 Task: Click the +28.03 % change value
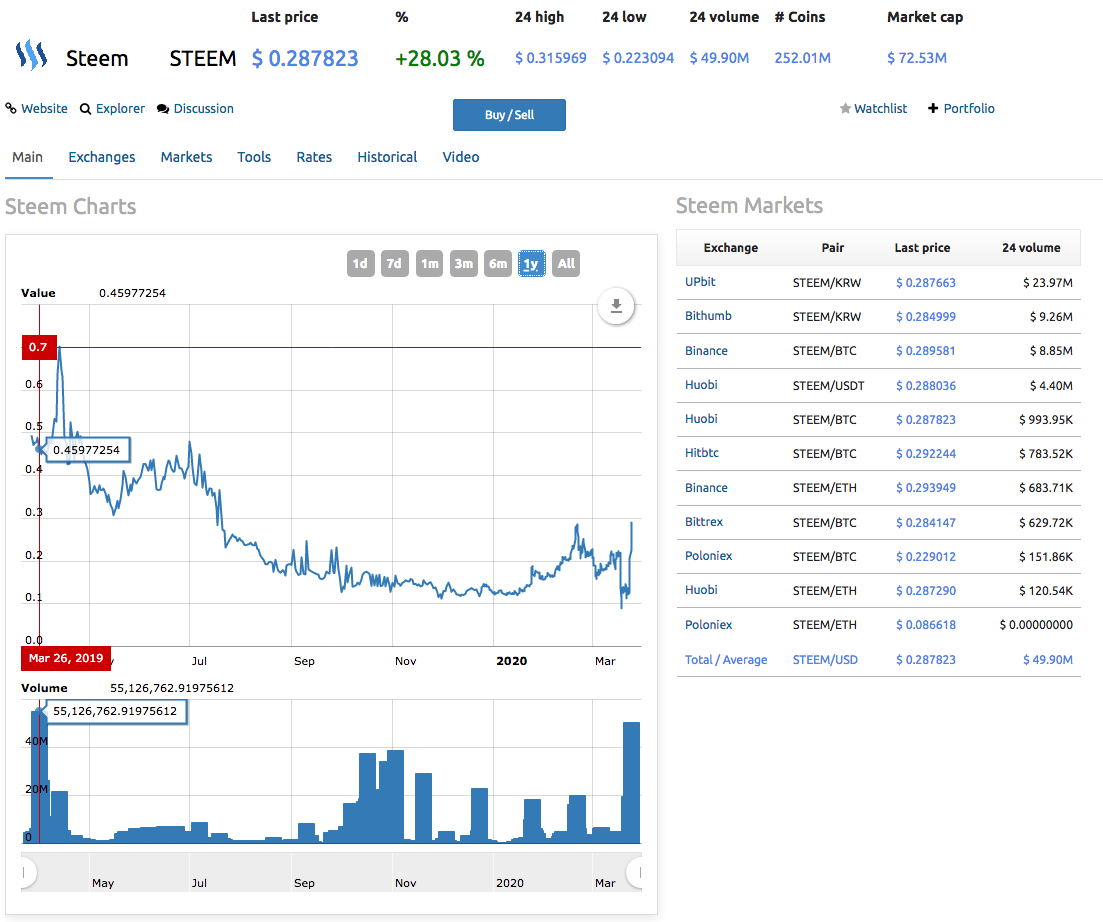440,58
